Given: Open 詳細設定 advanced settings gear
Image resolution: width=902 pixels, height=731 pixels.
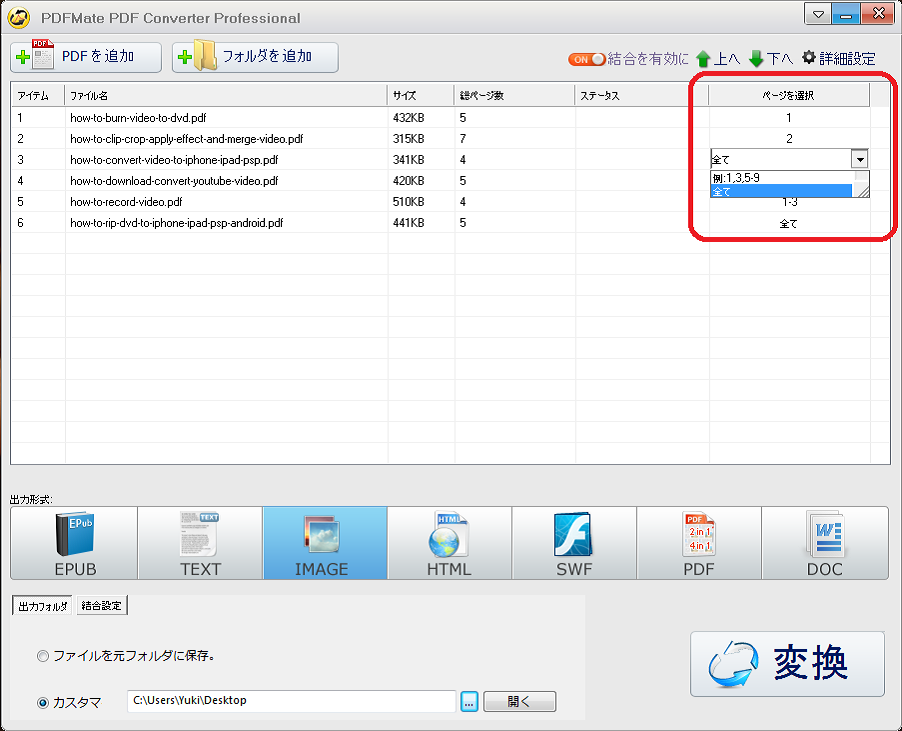Looking at the screenshot, I should [839, 58].
